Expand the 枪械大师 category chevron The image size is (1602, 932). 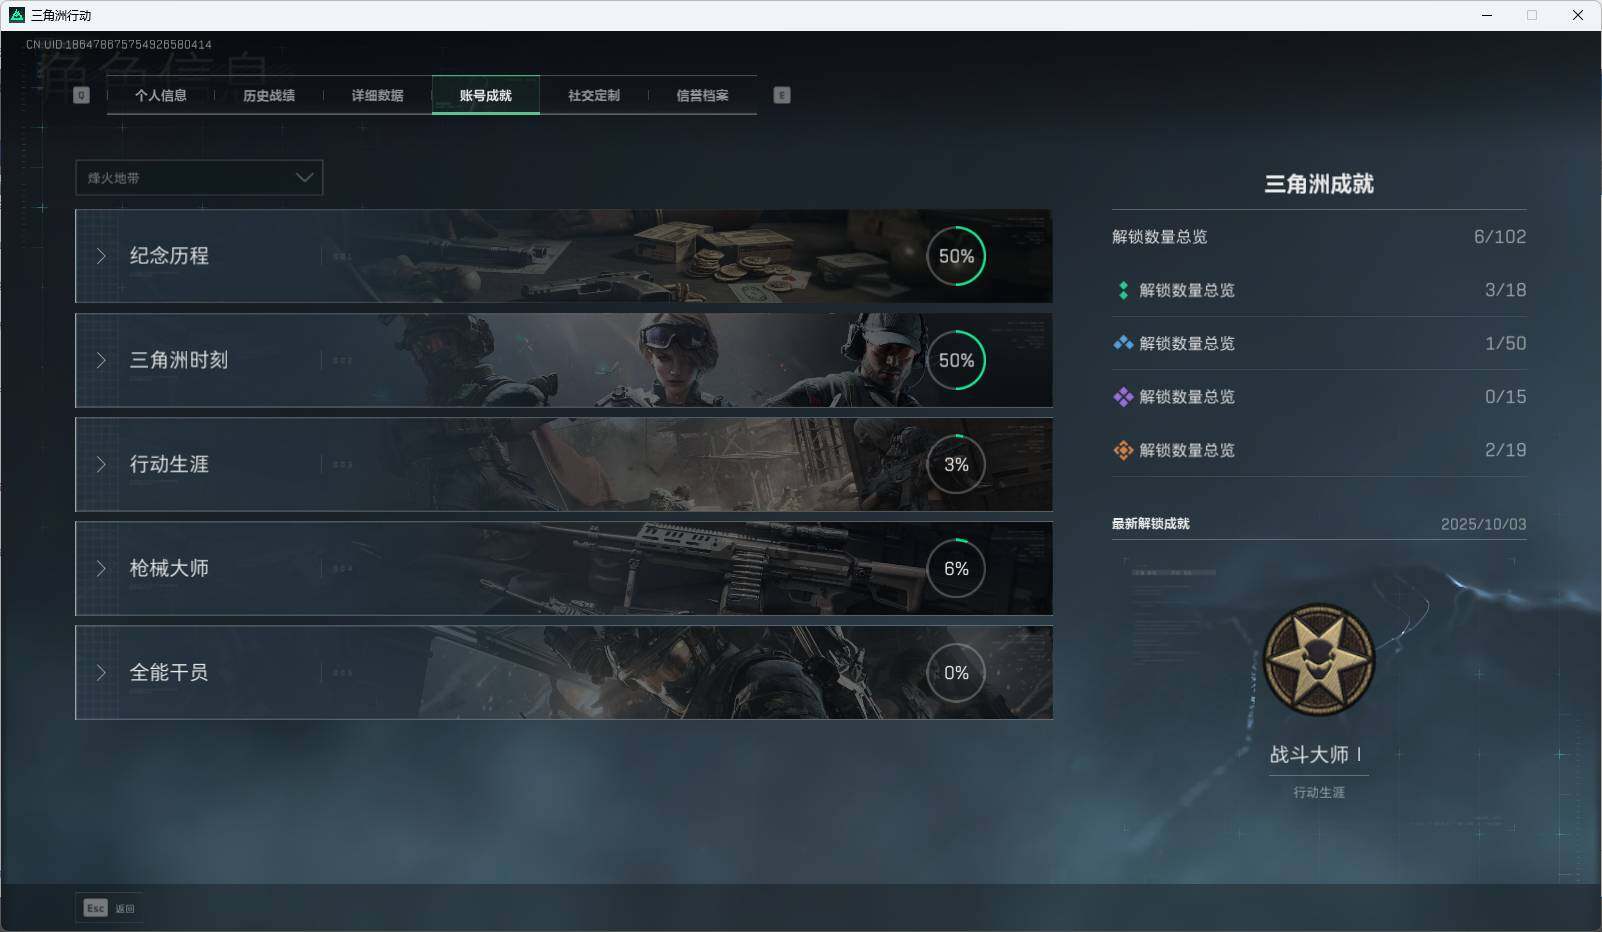101,568
